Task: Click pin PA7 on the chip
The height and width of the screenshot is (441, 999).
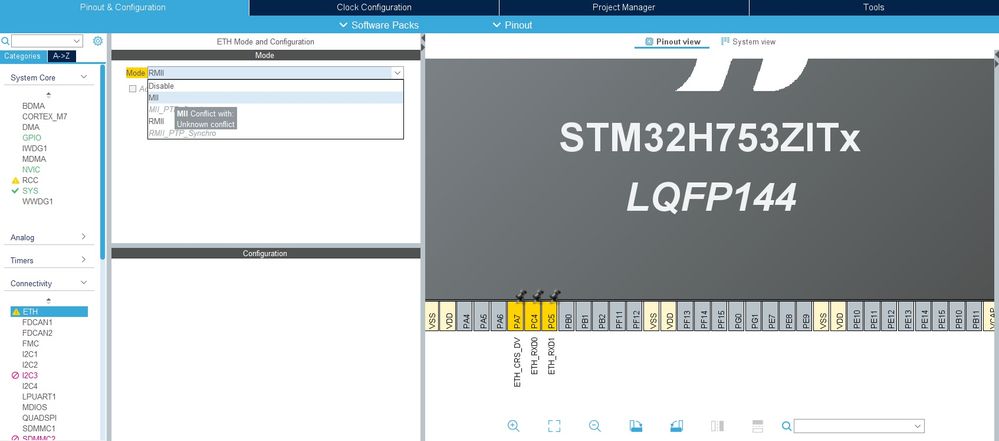Action: [x=515, y=315]
